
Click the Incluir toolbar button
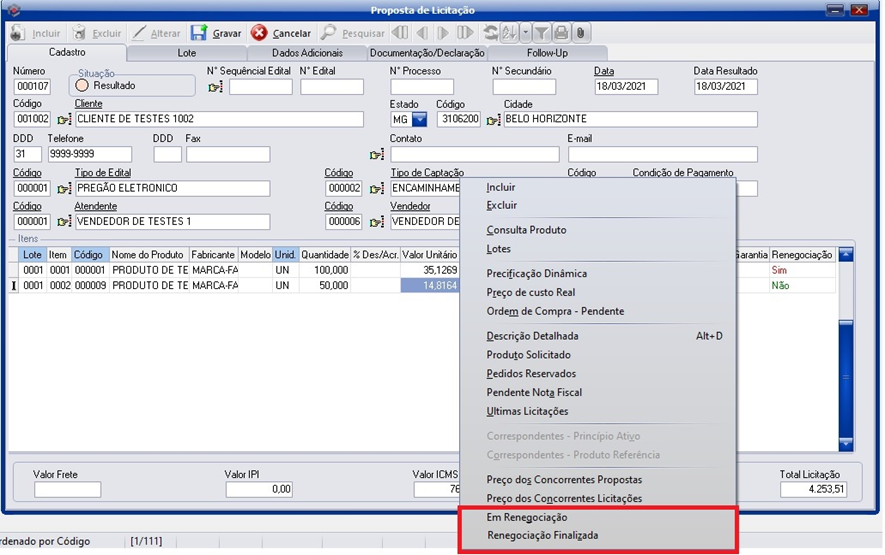36,33
